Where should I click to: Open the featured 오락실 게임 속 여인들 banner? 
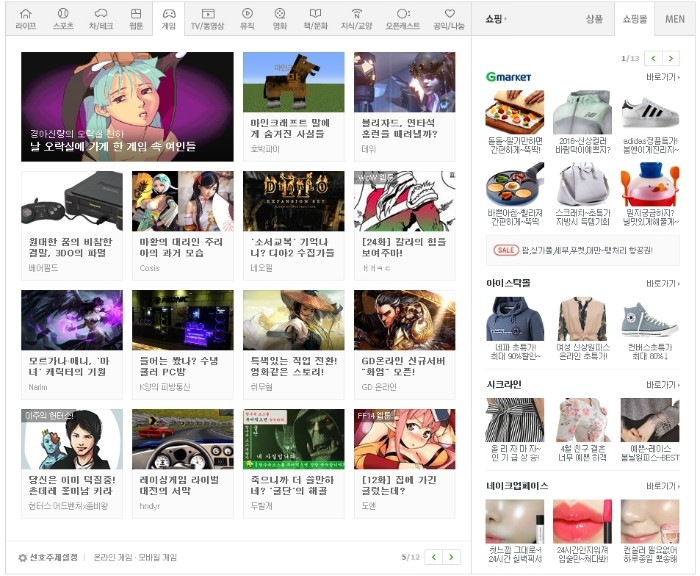click(x=127, y=107)
